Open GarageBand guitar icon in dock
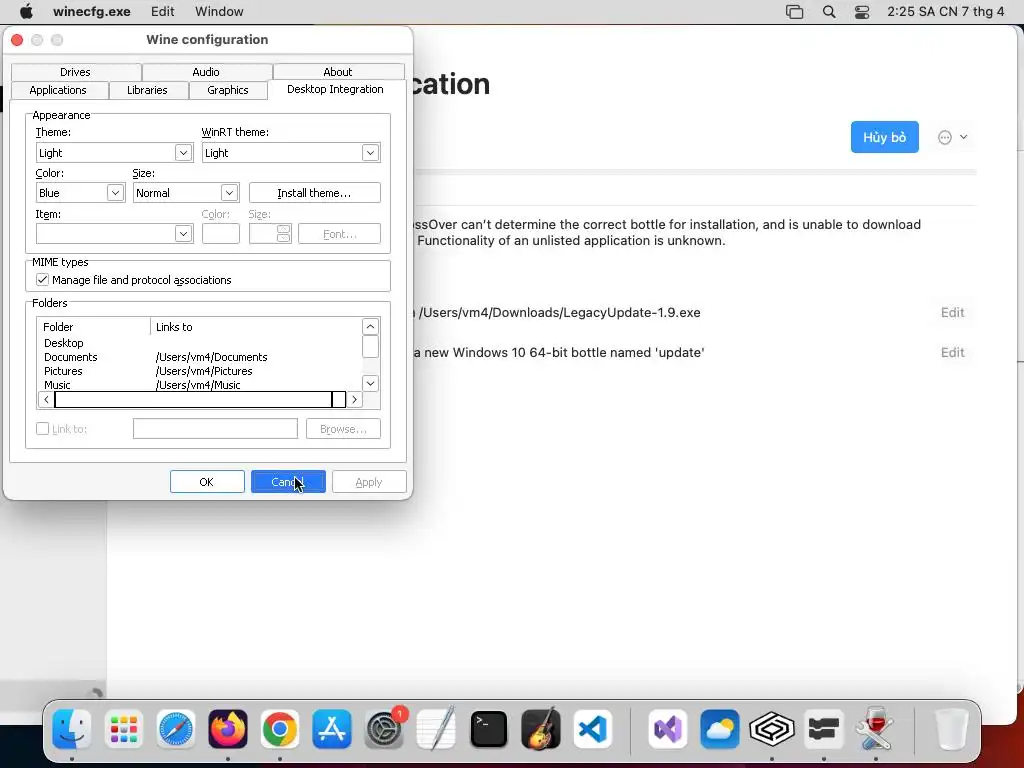1024x768 pixels. coord(541,729)
